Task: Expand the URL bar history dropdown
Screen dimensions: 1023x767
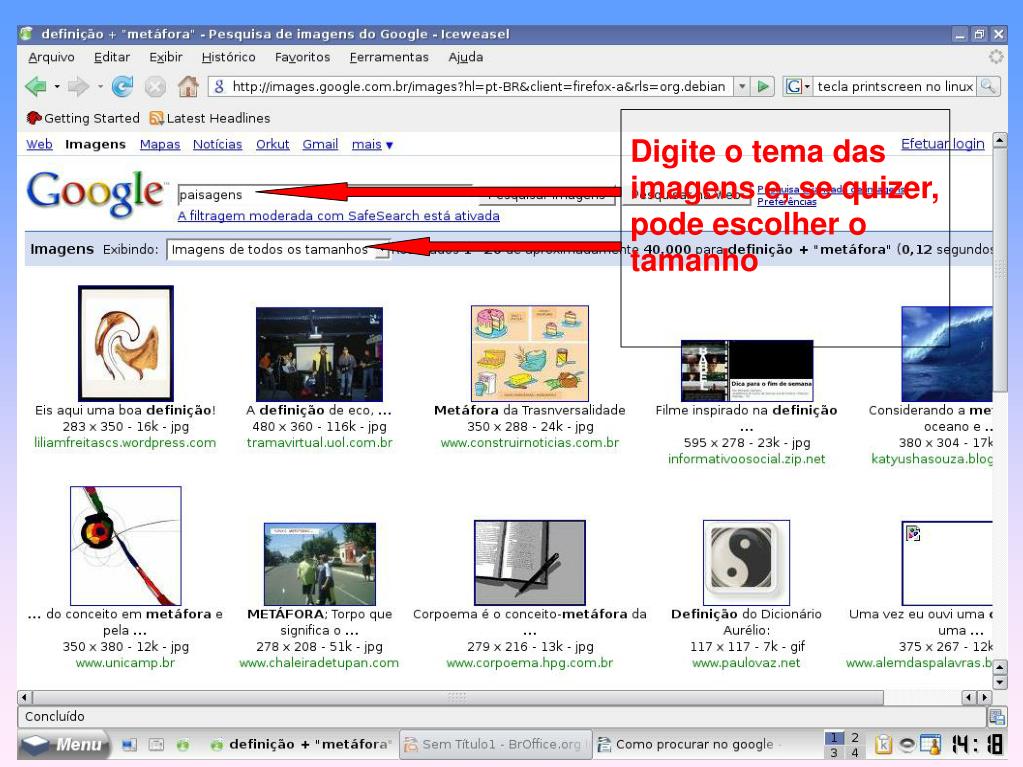Action: [741, 86]
